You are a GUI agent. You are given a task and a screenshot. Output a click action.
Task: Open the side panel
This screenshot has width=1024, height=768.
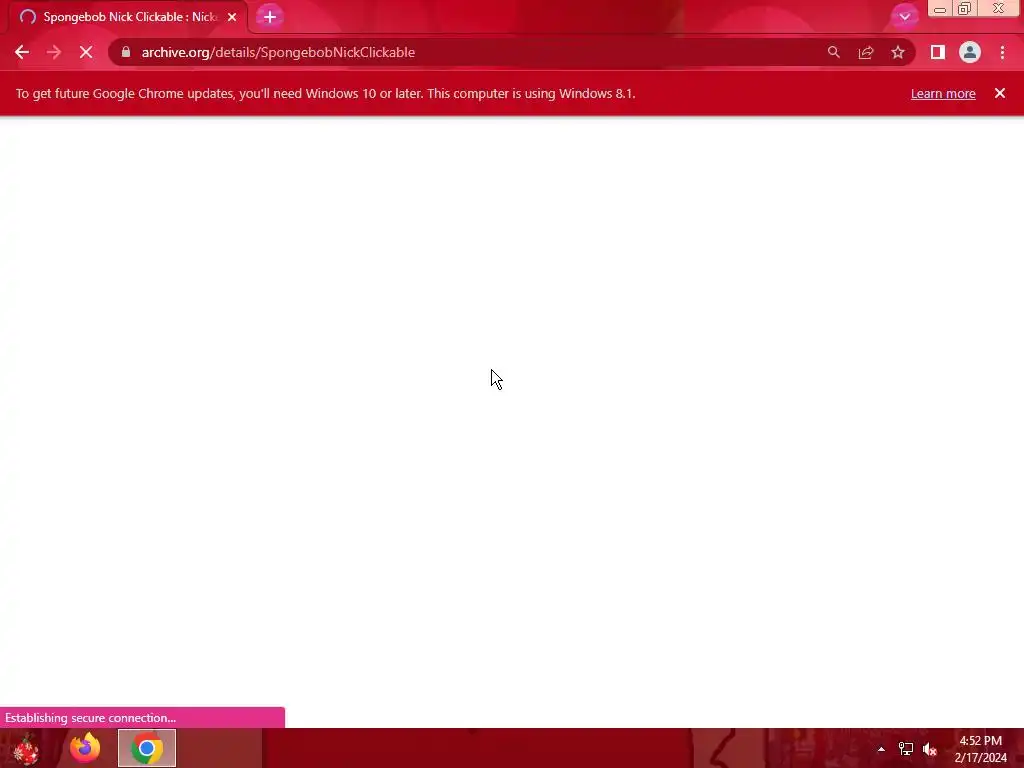938,52
